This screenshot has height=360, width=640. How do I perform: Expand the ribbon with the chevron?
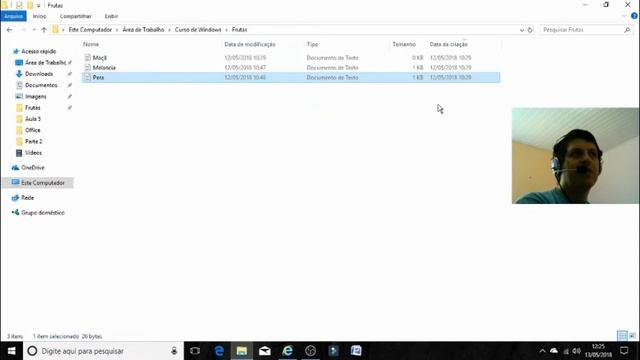[624, 16]
